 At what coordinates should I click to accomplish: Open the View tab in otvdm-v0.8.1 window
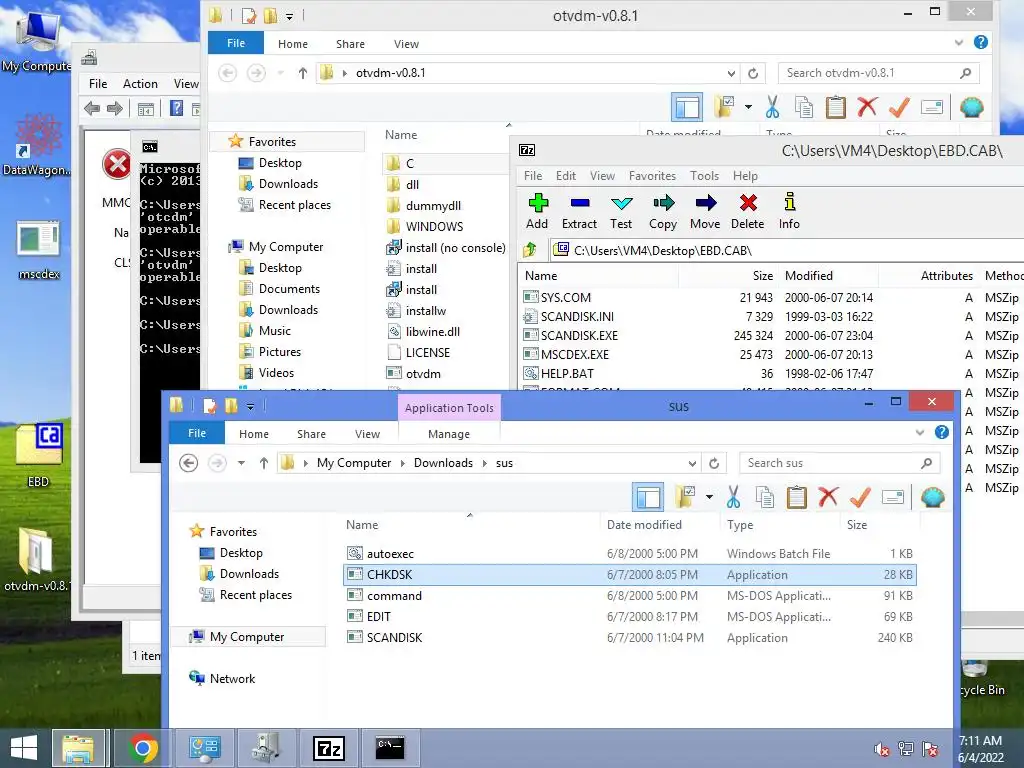point(406,44)
